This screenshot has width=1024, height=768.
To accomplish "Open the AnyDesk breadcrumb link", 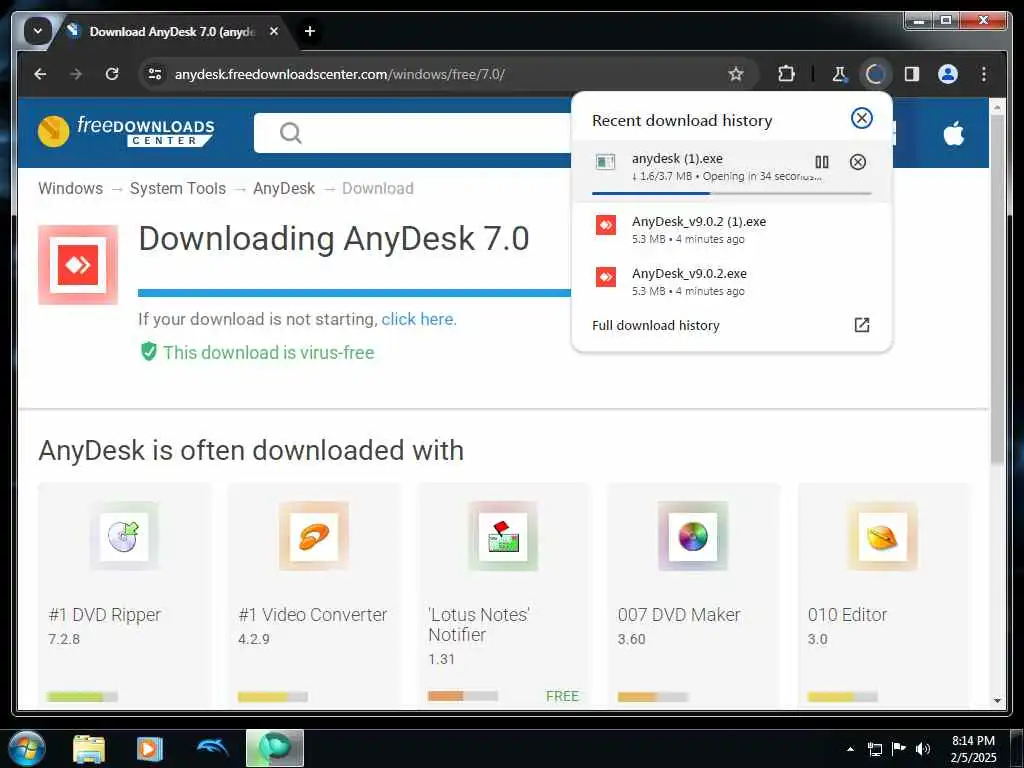I will pos(284,189).
